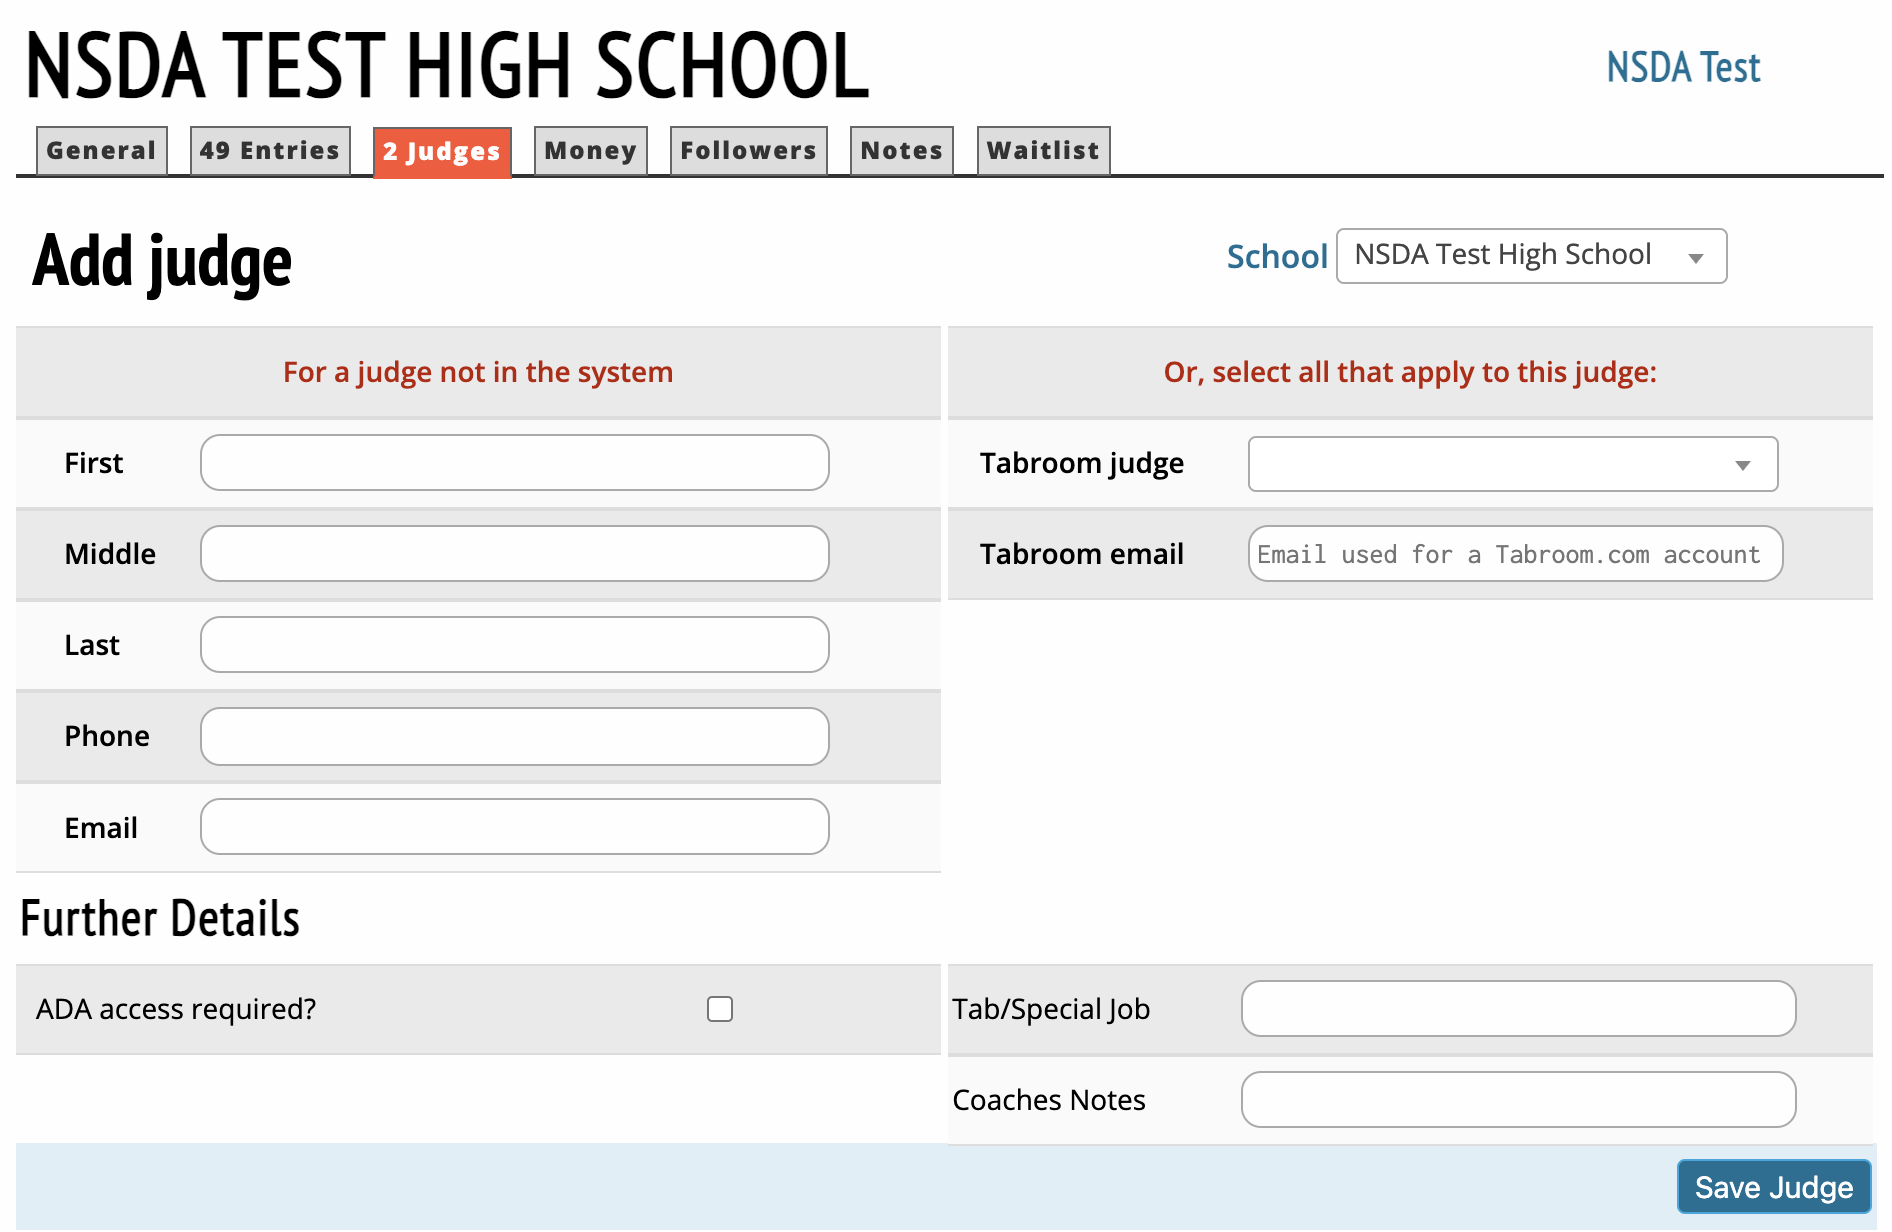Expand the School dropdown

(1530, 256)
